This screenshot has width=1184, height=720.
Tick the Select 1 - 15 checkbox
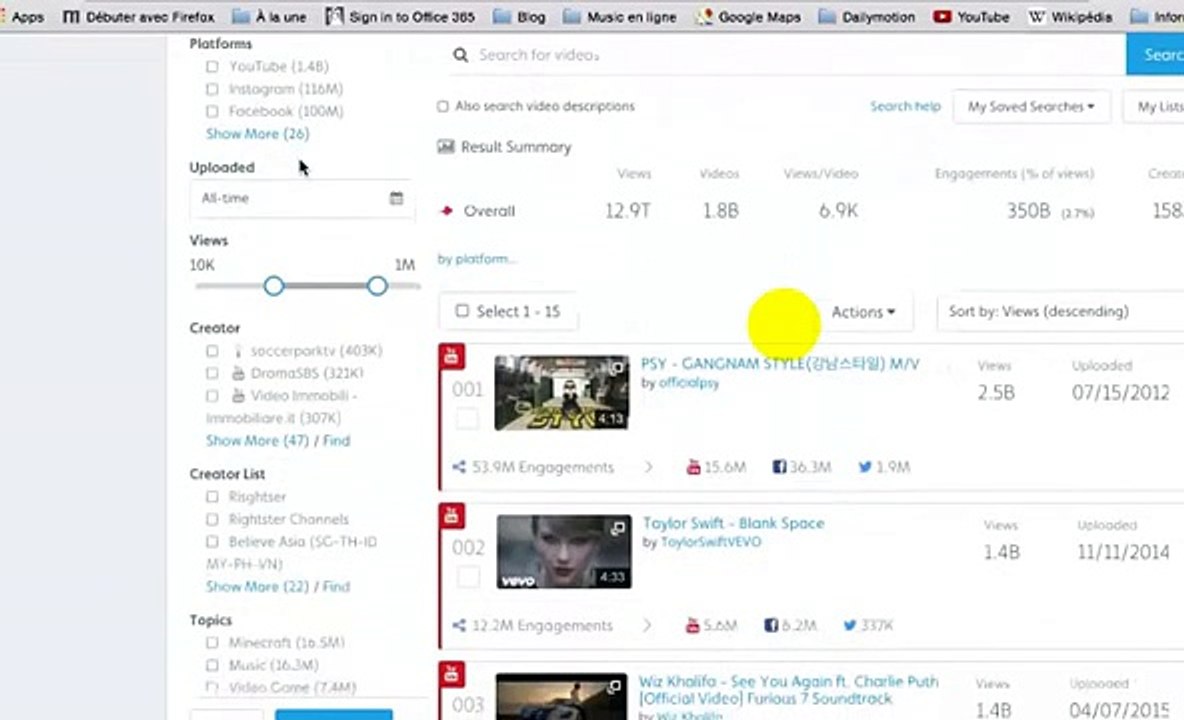(462, 311)
